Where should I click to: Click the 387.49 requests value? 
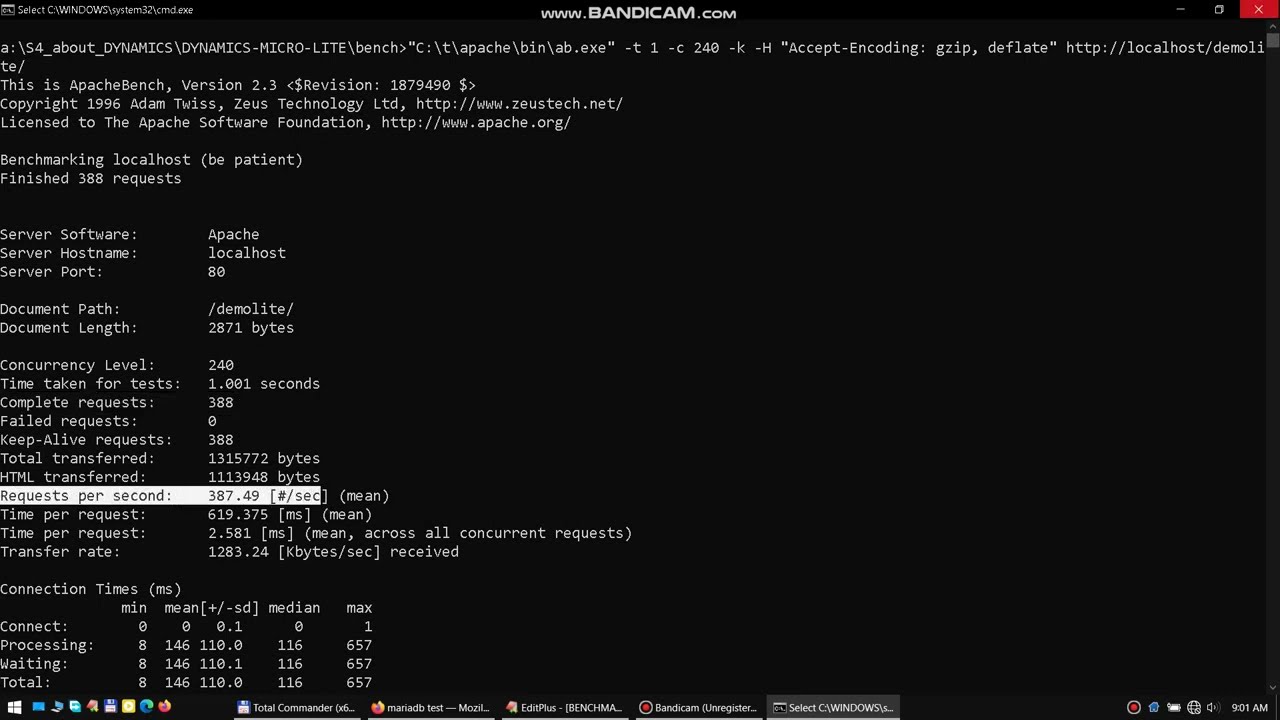[233, 496]
